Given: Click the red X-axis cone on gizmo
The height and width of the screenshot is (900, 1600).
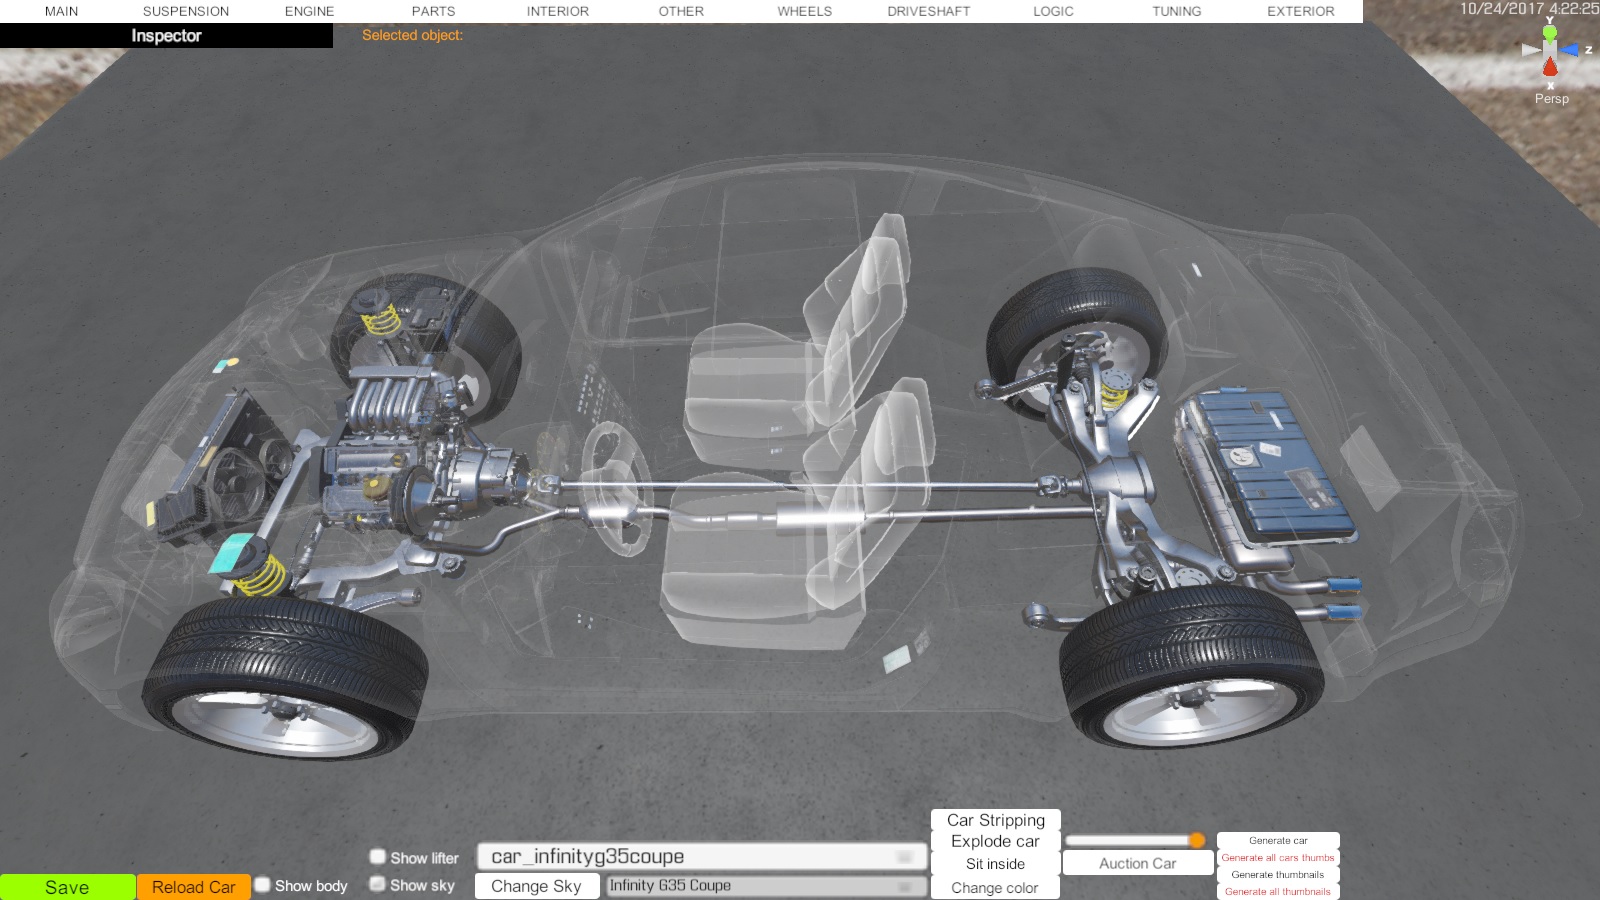Looking at the screenshot, I should (1550, 68).
